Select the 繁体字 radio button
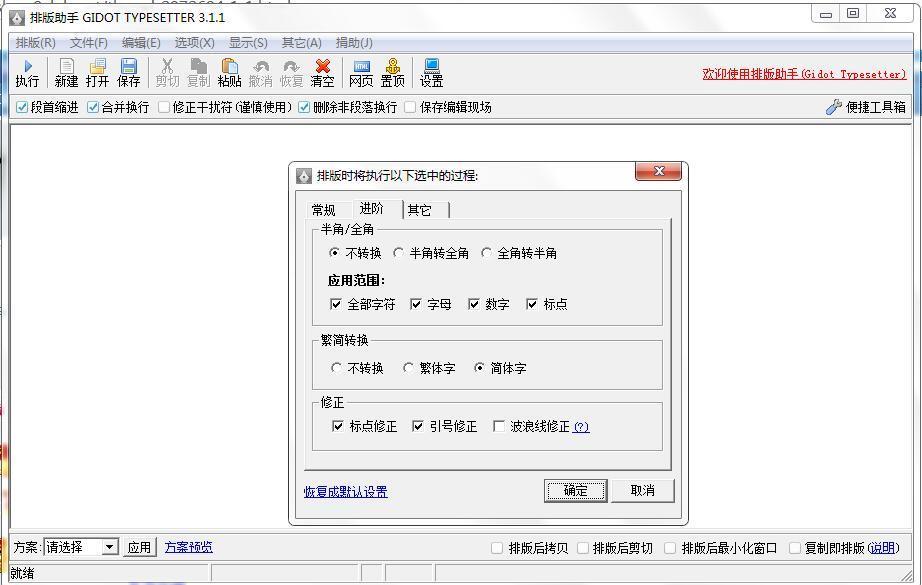The width and height of the screenshot is (922, 585). click(408, 368)
